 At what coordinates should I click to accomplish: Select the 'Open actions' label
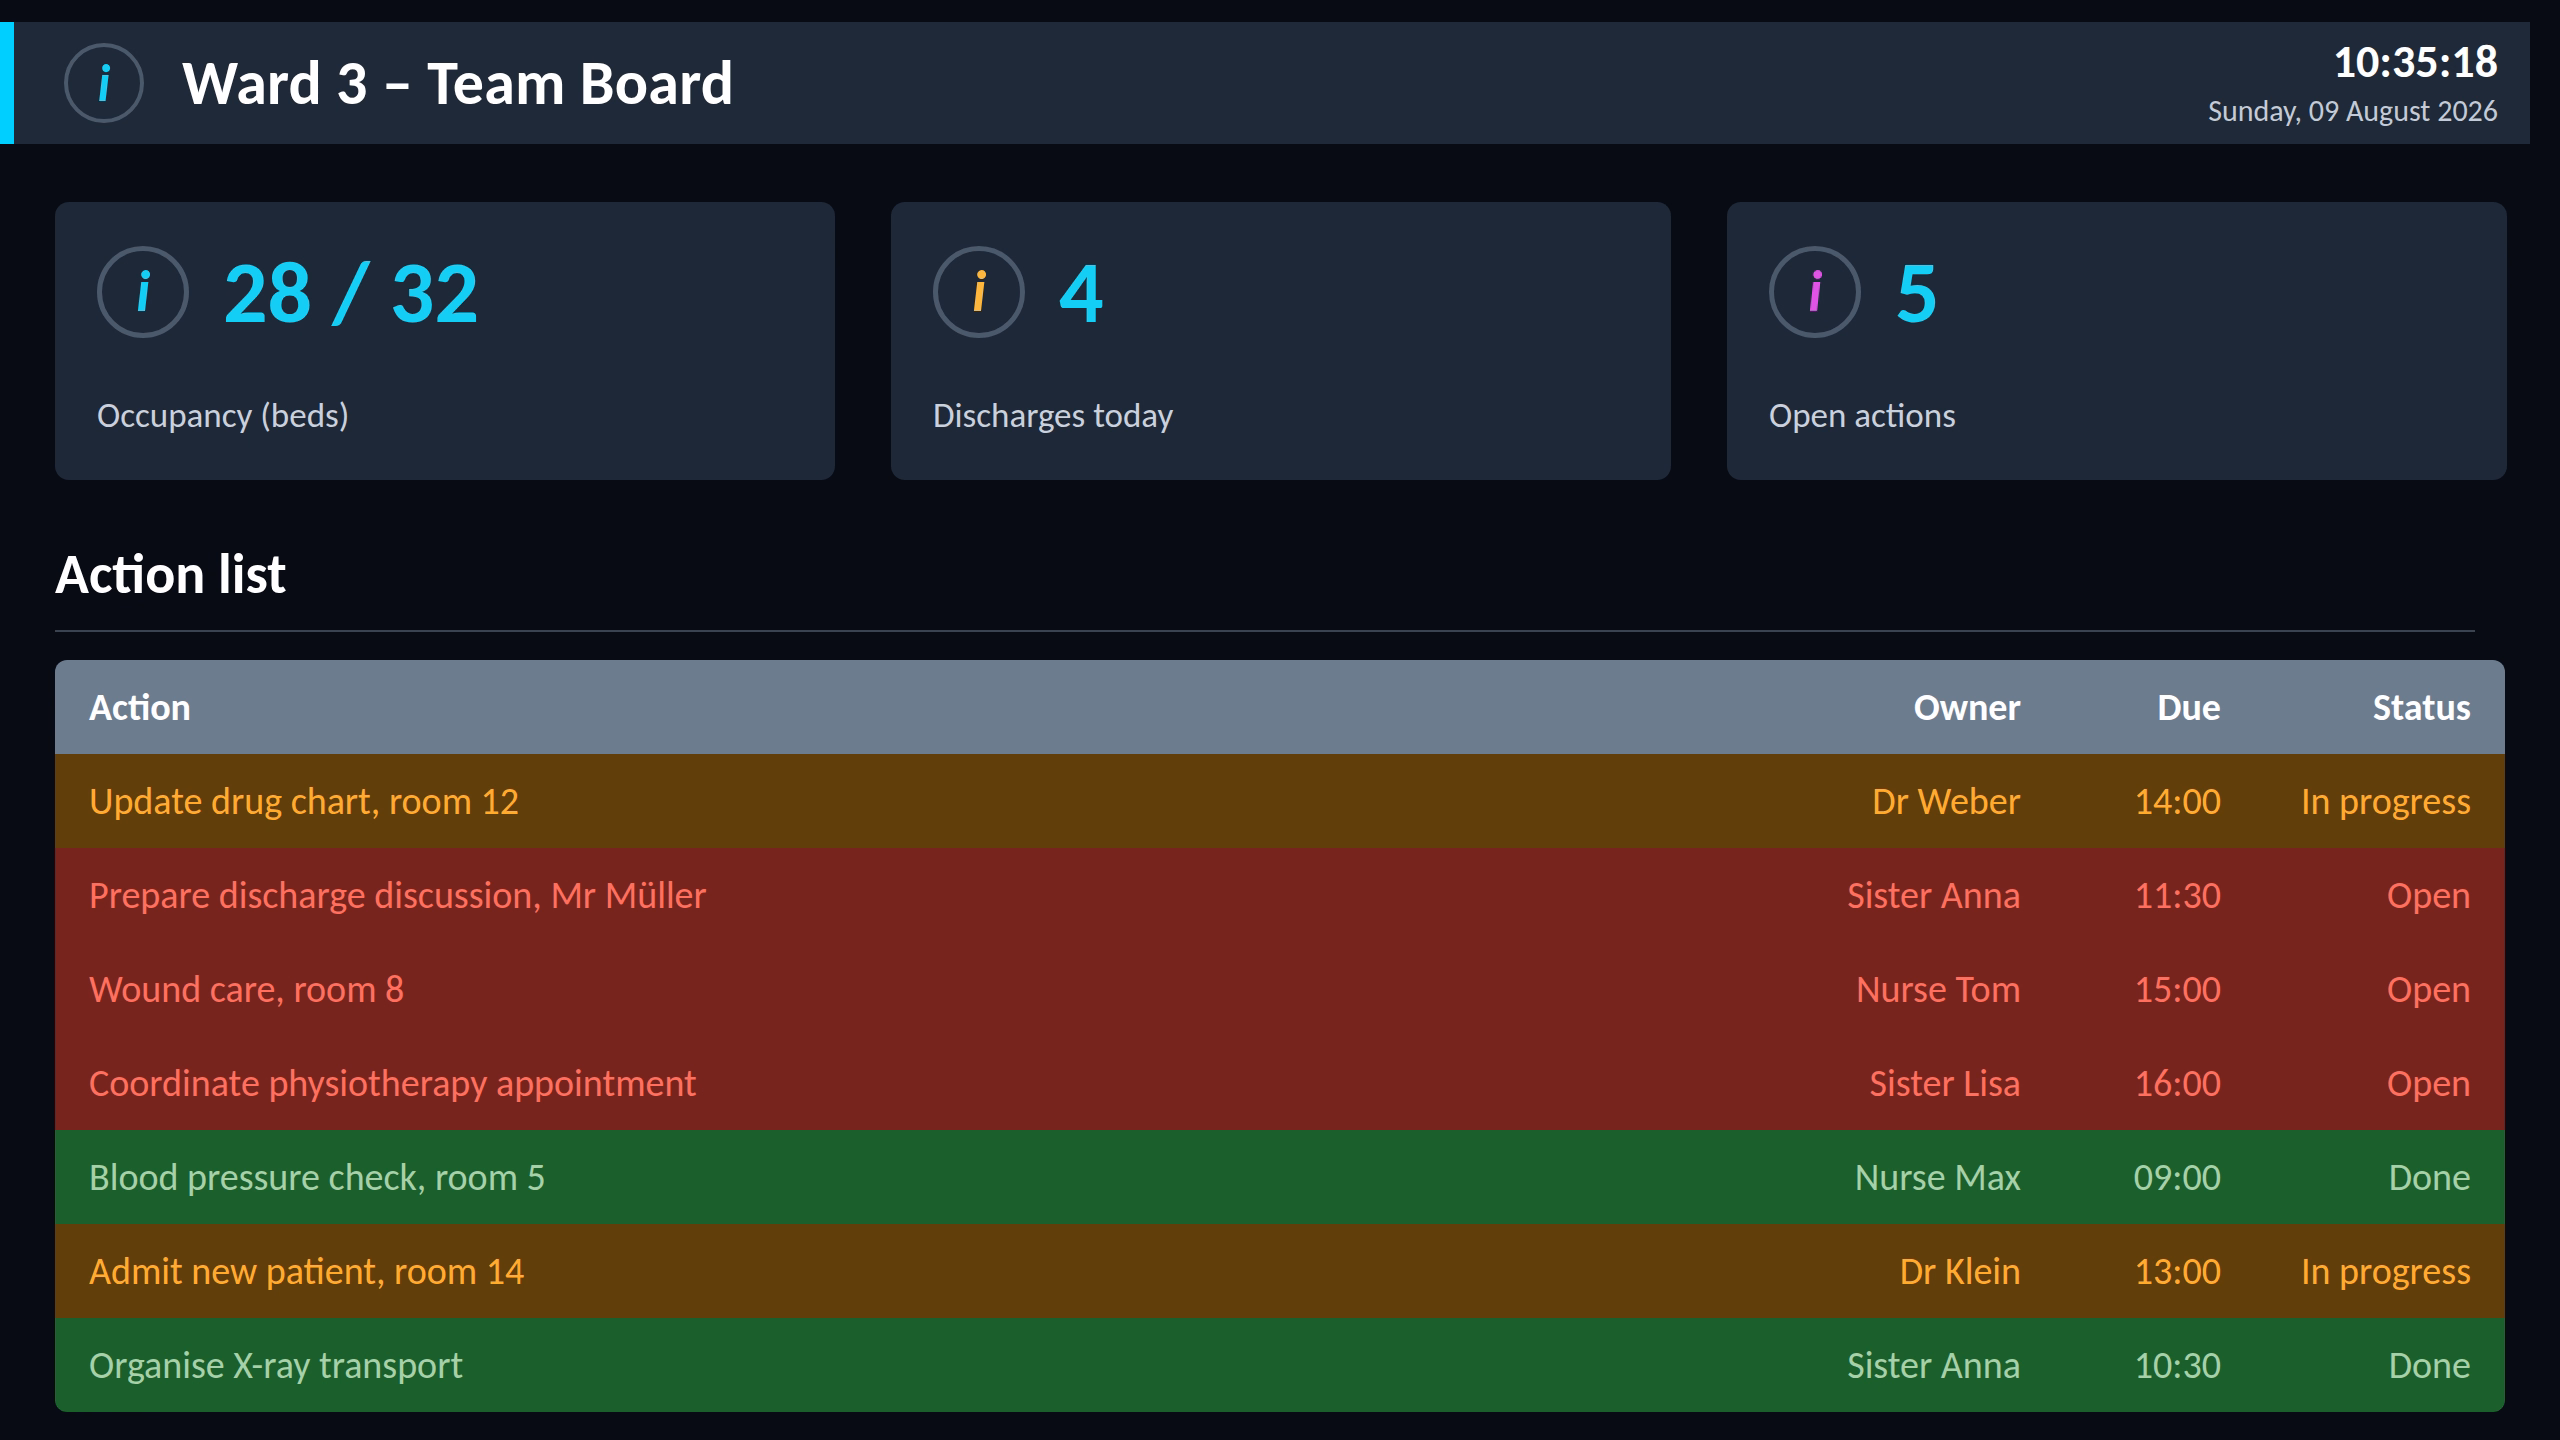pyautogui.click(x=1862, y=416)
